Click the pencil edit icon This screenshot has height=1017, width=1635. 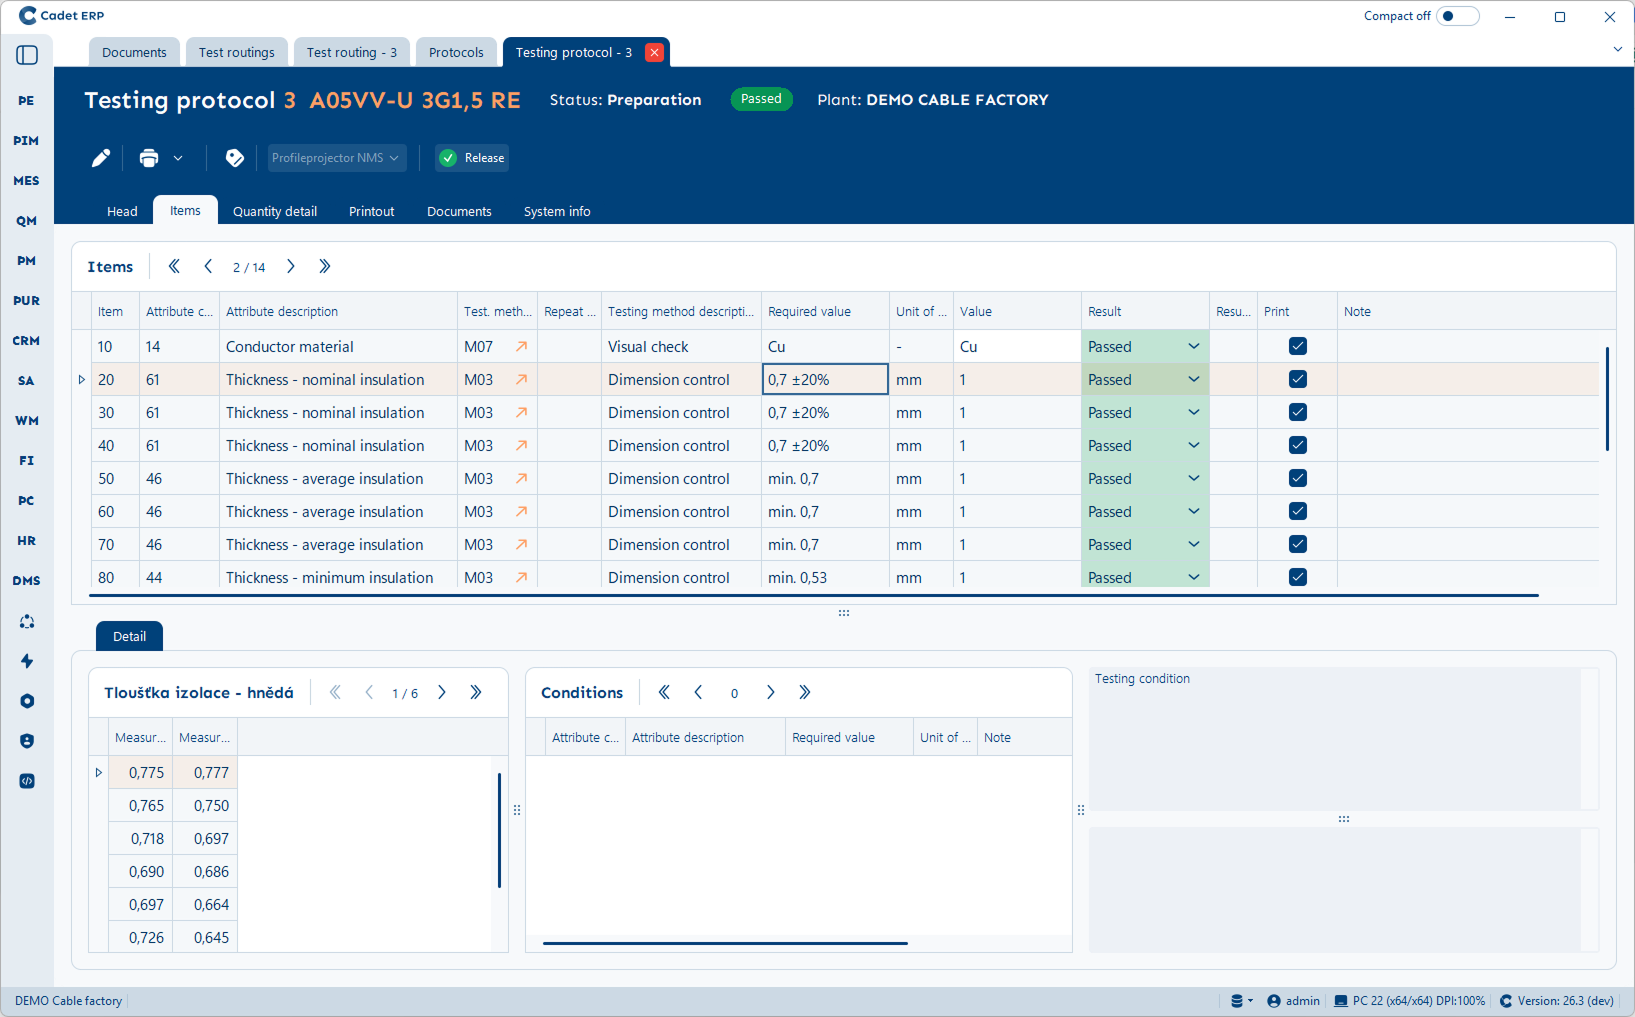pos(101,158)
